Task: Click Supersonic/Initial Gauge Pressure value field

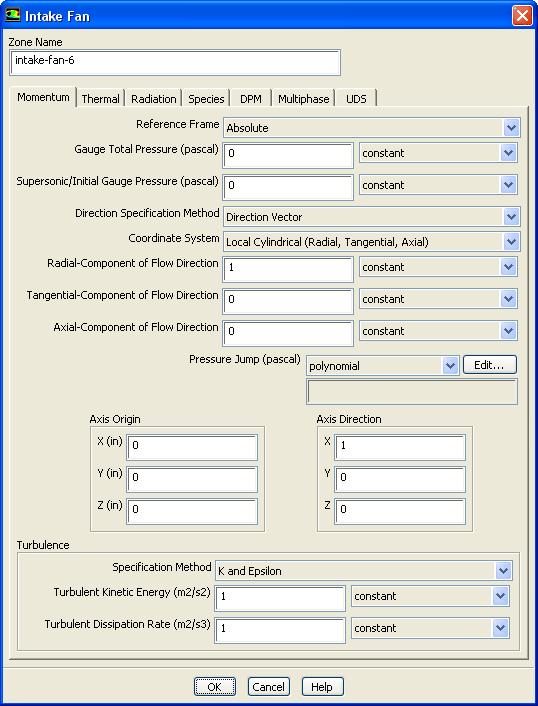Action: tap(288, 187)
